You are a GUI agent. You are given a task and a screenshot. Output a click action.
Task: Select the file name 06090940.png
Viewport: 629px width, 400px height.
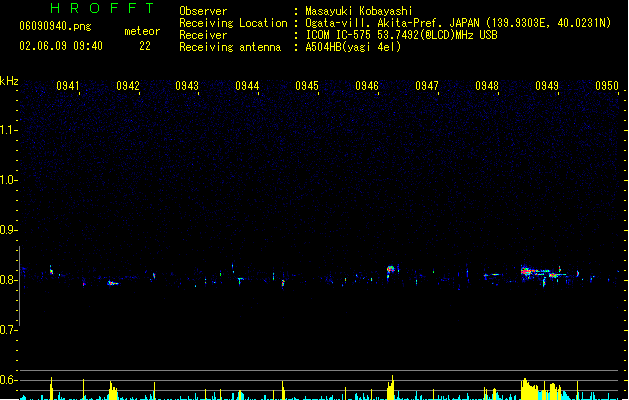point(55,26)
